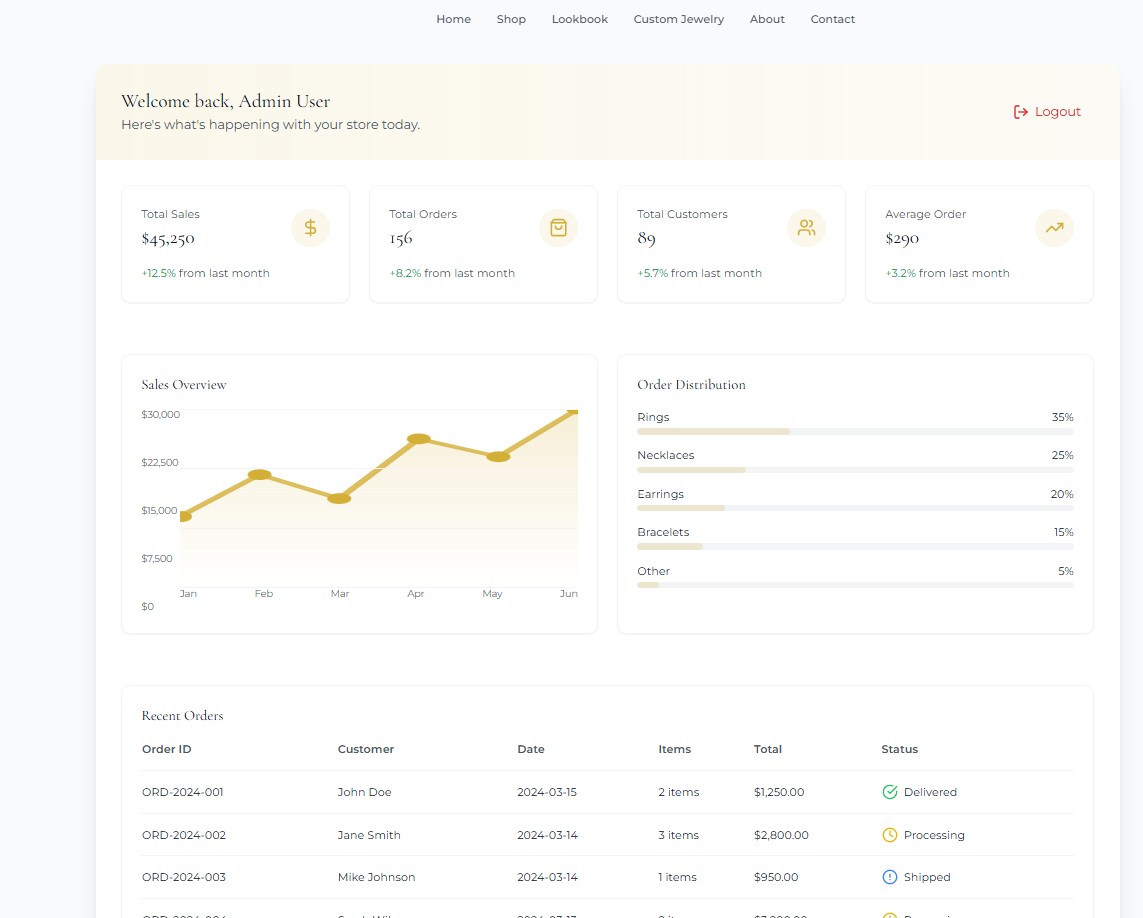Click the people Total Customers icon
Viewport: 1143px width, 918px height.
click(806, 228)
